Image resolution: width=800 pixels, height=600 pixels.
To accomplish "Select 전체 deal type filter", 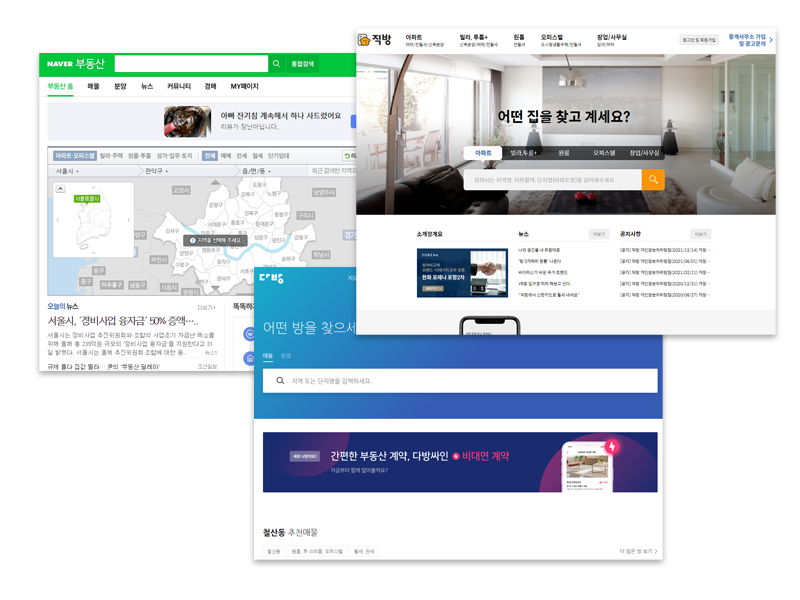I will pos(210,156).
